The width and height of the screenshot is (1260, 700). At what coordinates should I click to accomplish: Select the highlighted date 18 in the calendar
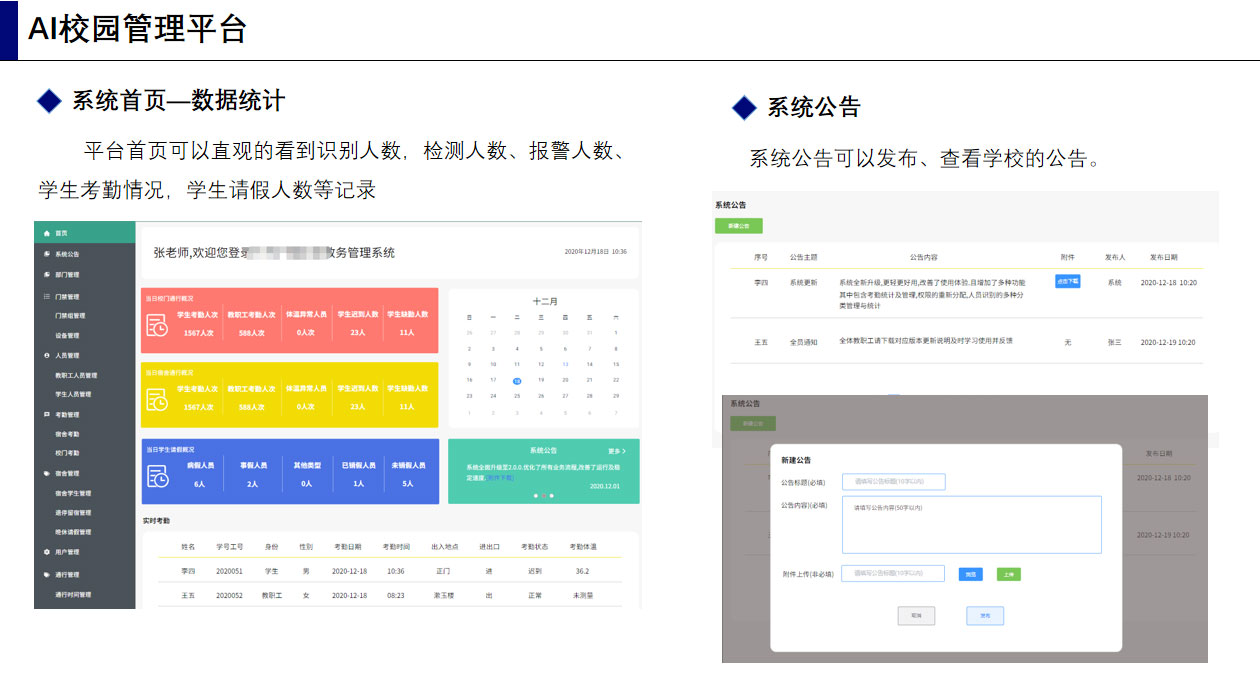pyautogui.click(x=516, y=380)
